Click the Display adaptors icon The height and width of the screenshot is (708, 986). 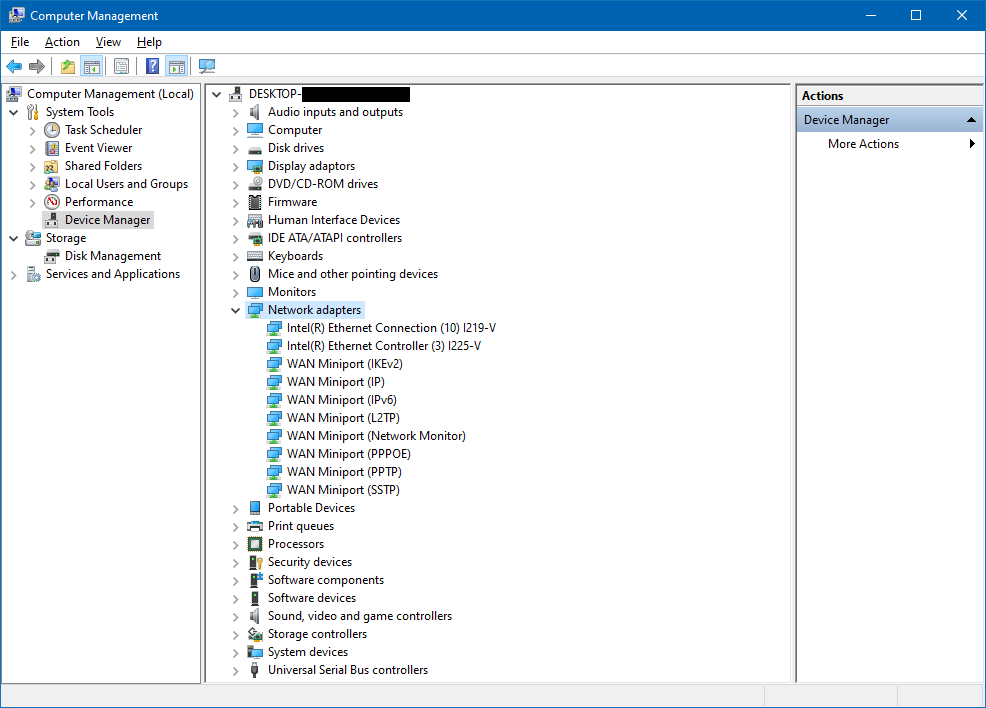coord(255,166)
